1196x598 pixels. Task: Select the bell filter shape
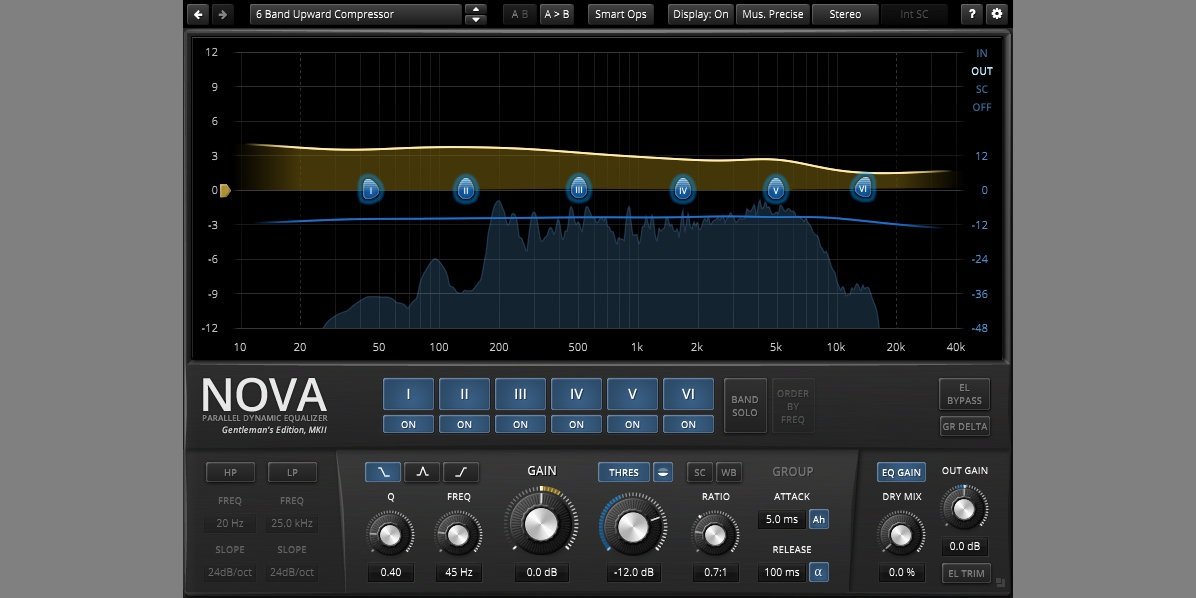pyautogui.click(x=422, y=472)
